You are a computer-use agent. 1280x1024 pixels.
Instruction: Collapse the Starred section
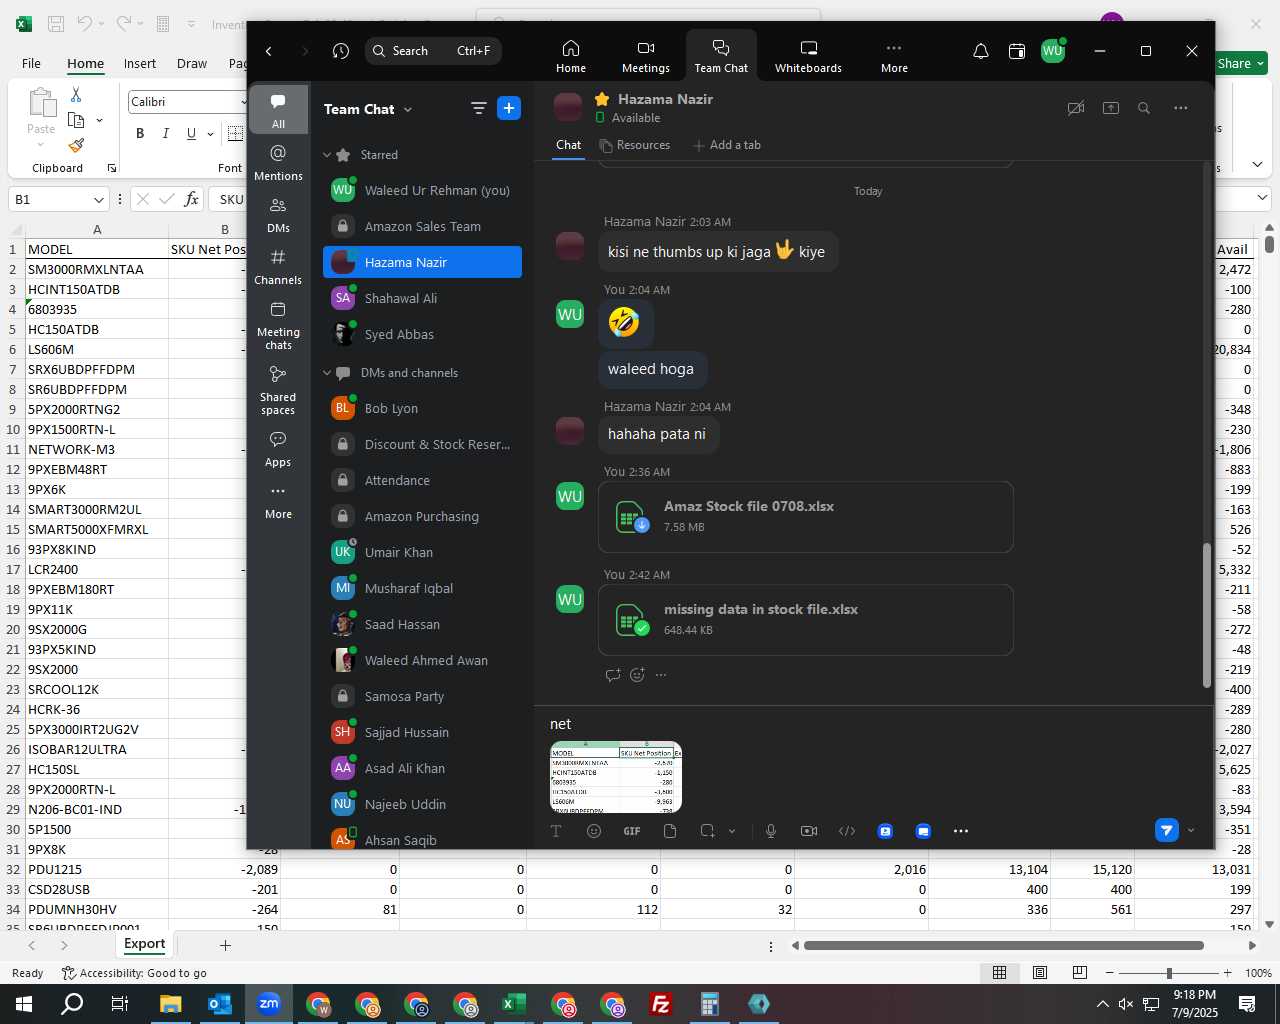click(x=327, y=155)
